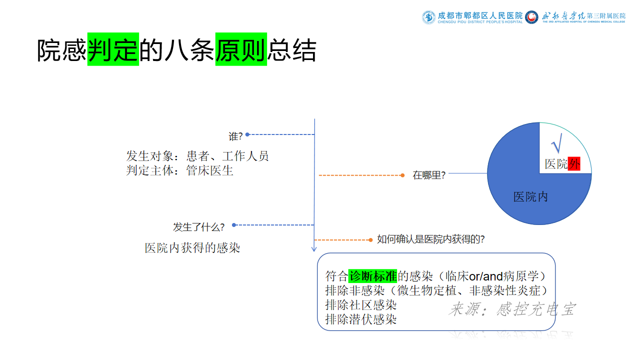
Task: Click the 第三附属医院 text in header
Action: (606, 16)
